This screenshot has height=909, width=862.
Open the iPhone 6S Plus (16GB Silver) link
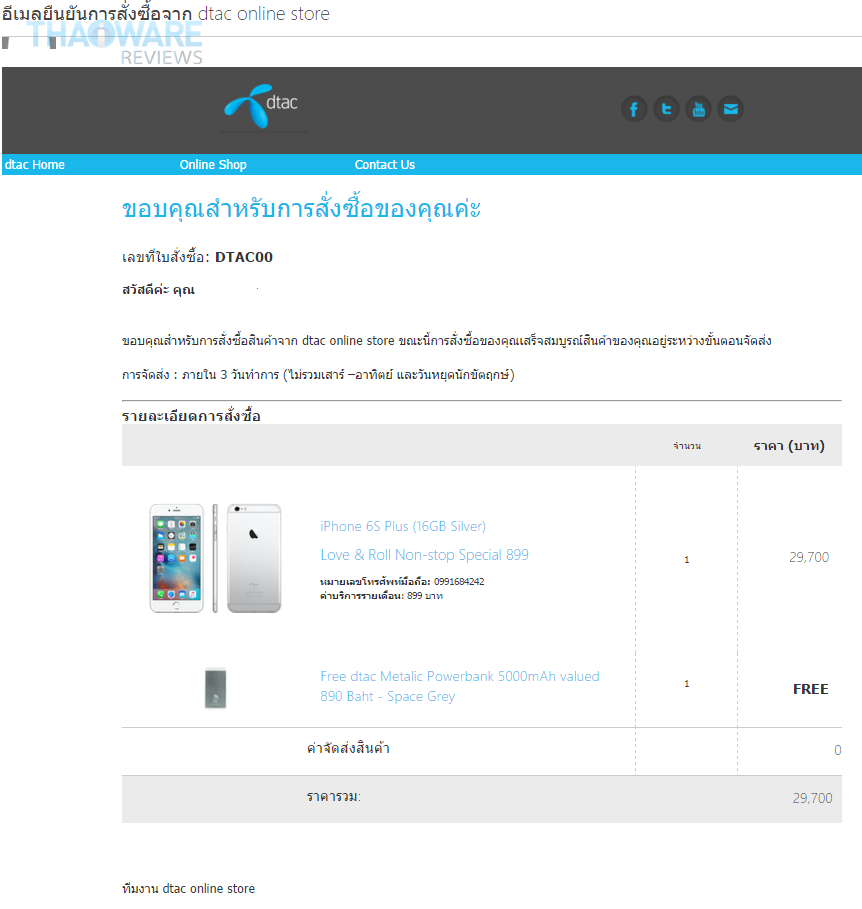coord(403,526)
